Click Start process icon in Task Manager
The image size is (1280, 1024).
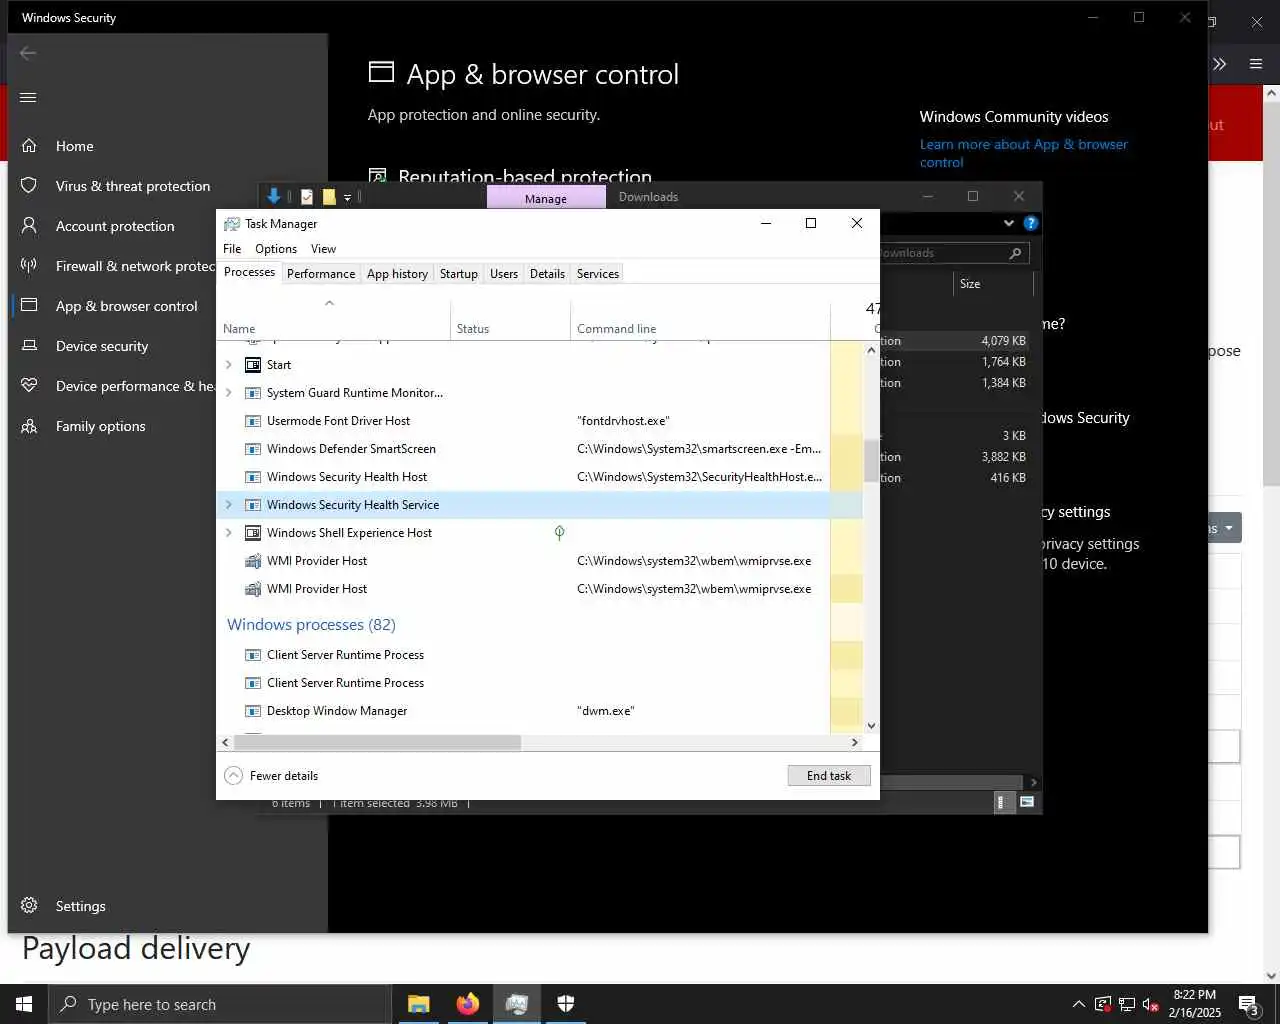[x=253, y=365]
